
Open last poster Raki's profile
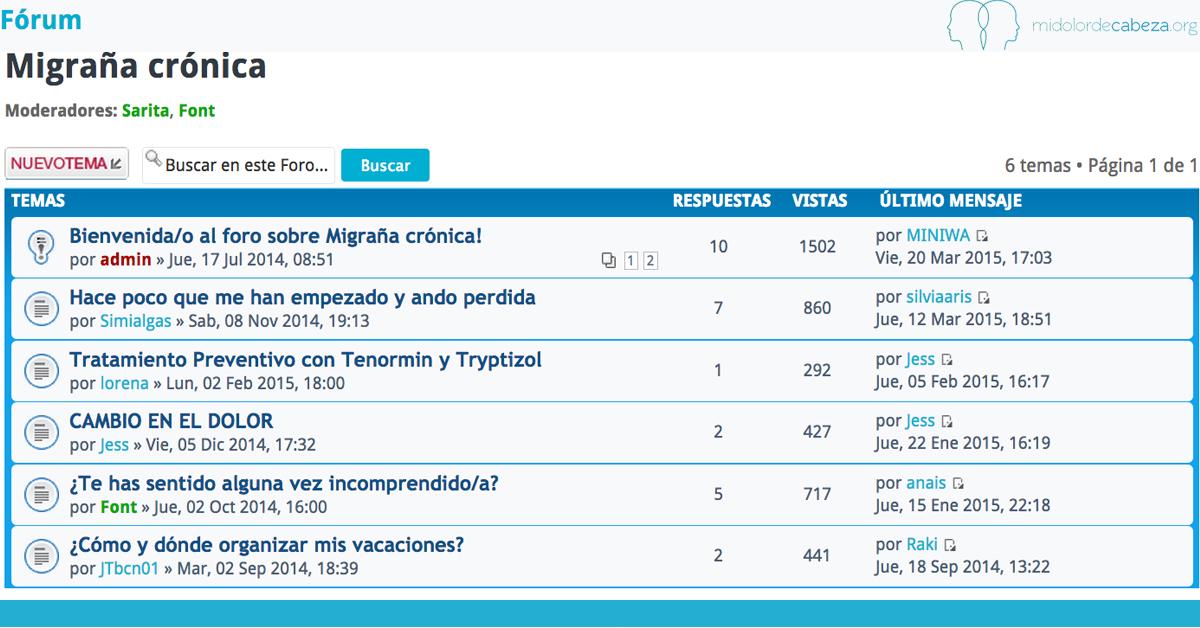coord(922,546)
